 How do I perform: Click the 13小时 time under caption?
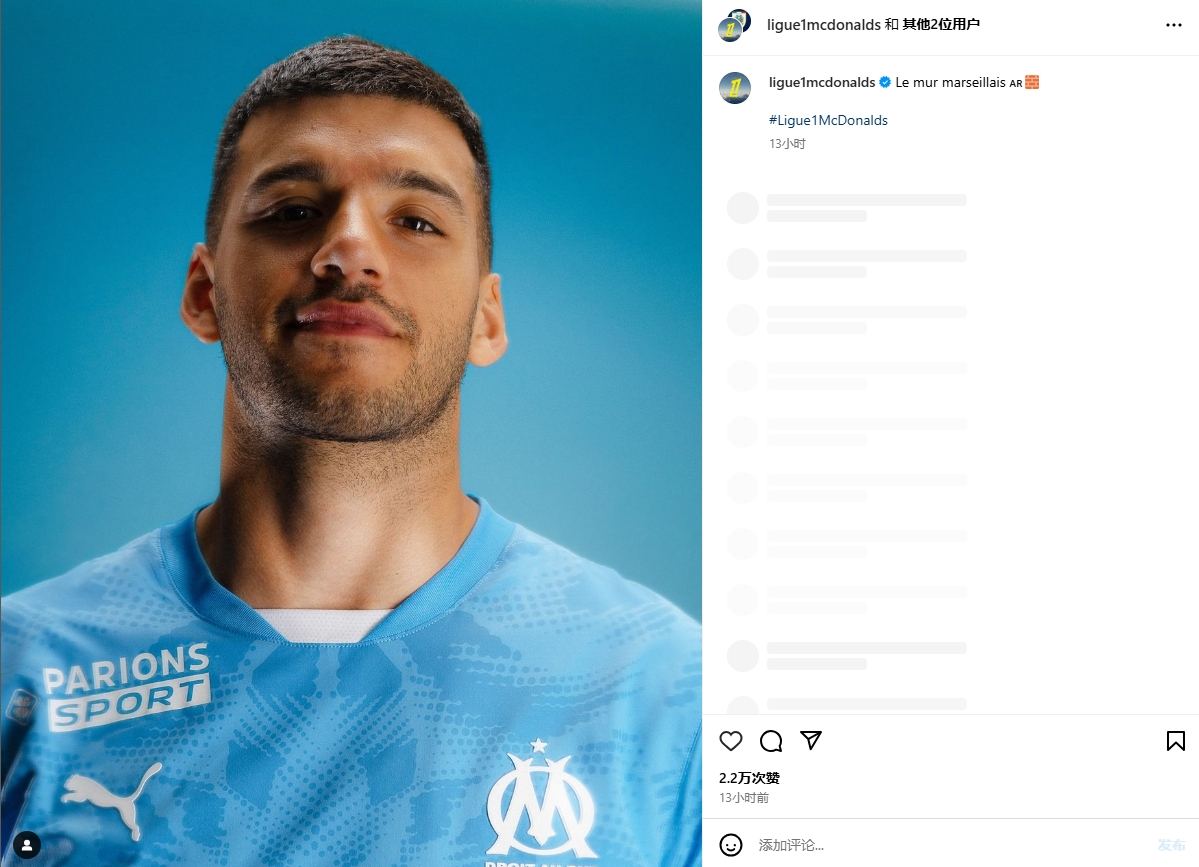(787, 144)
